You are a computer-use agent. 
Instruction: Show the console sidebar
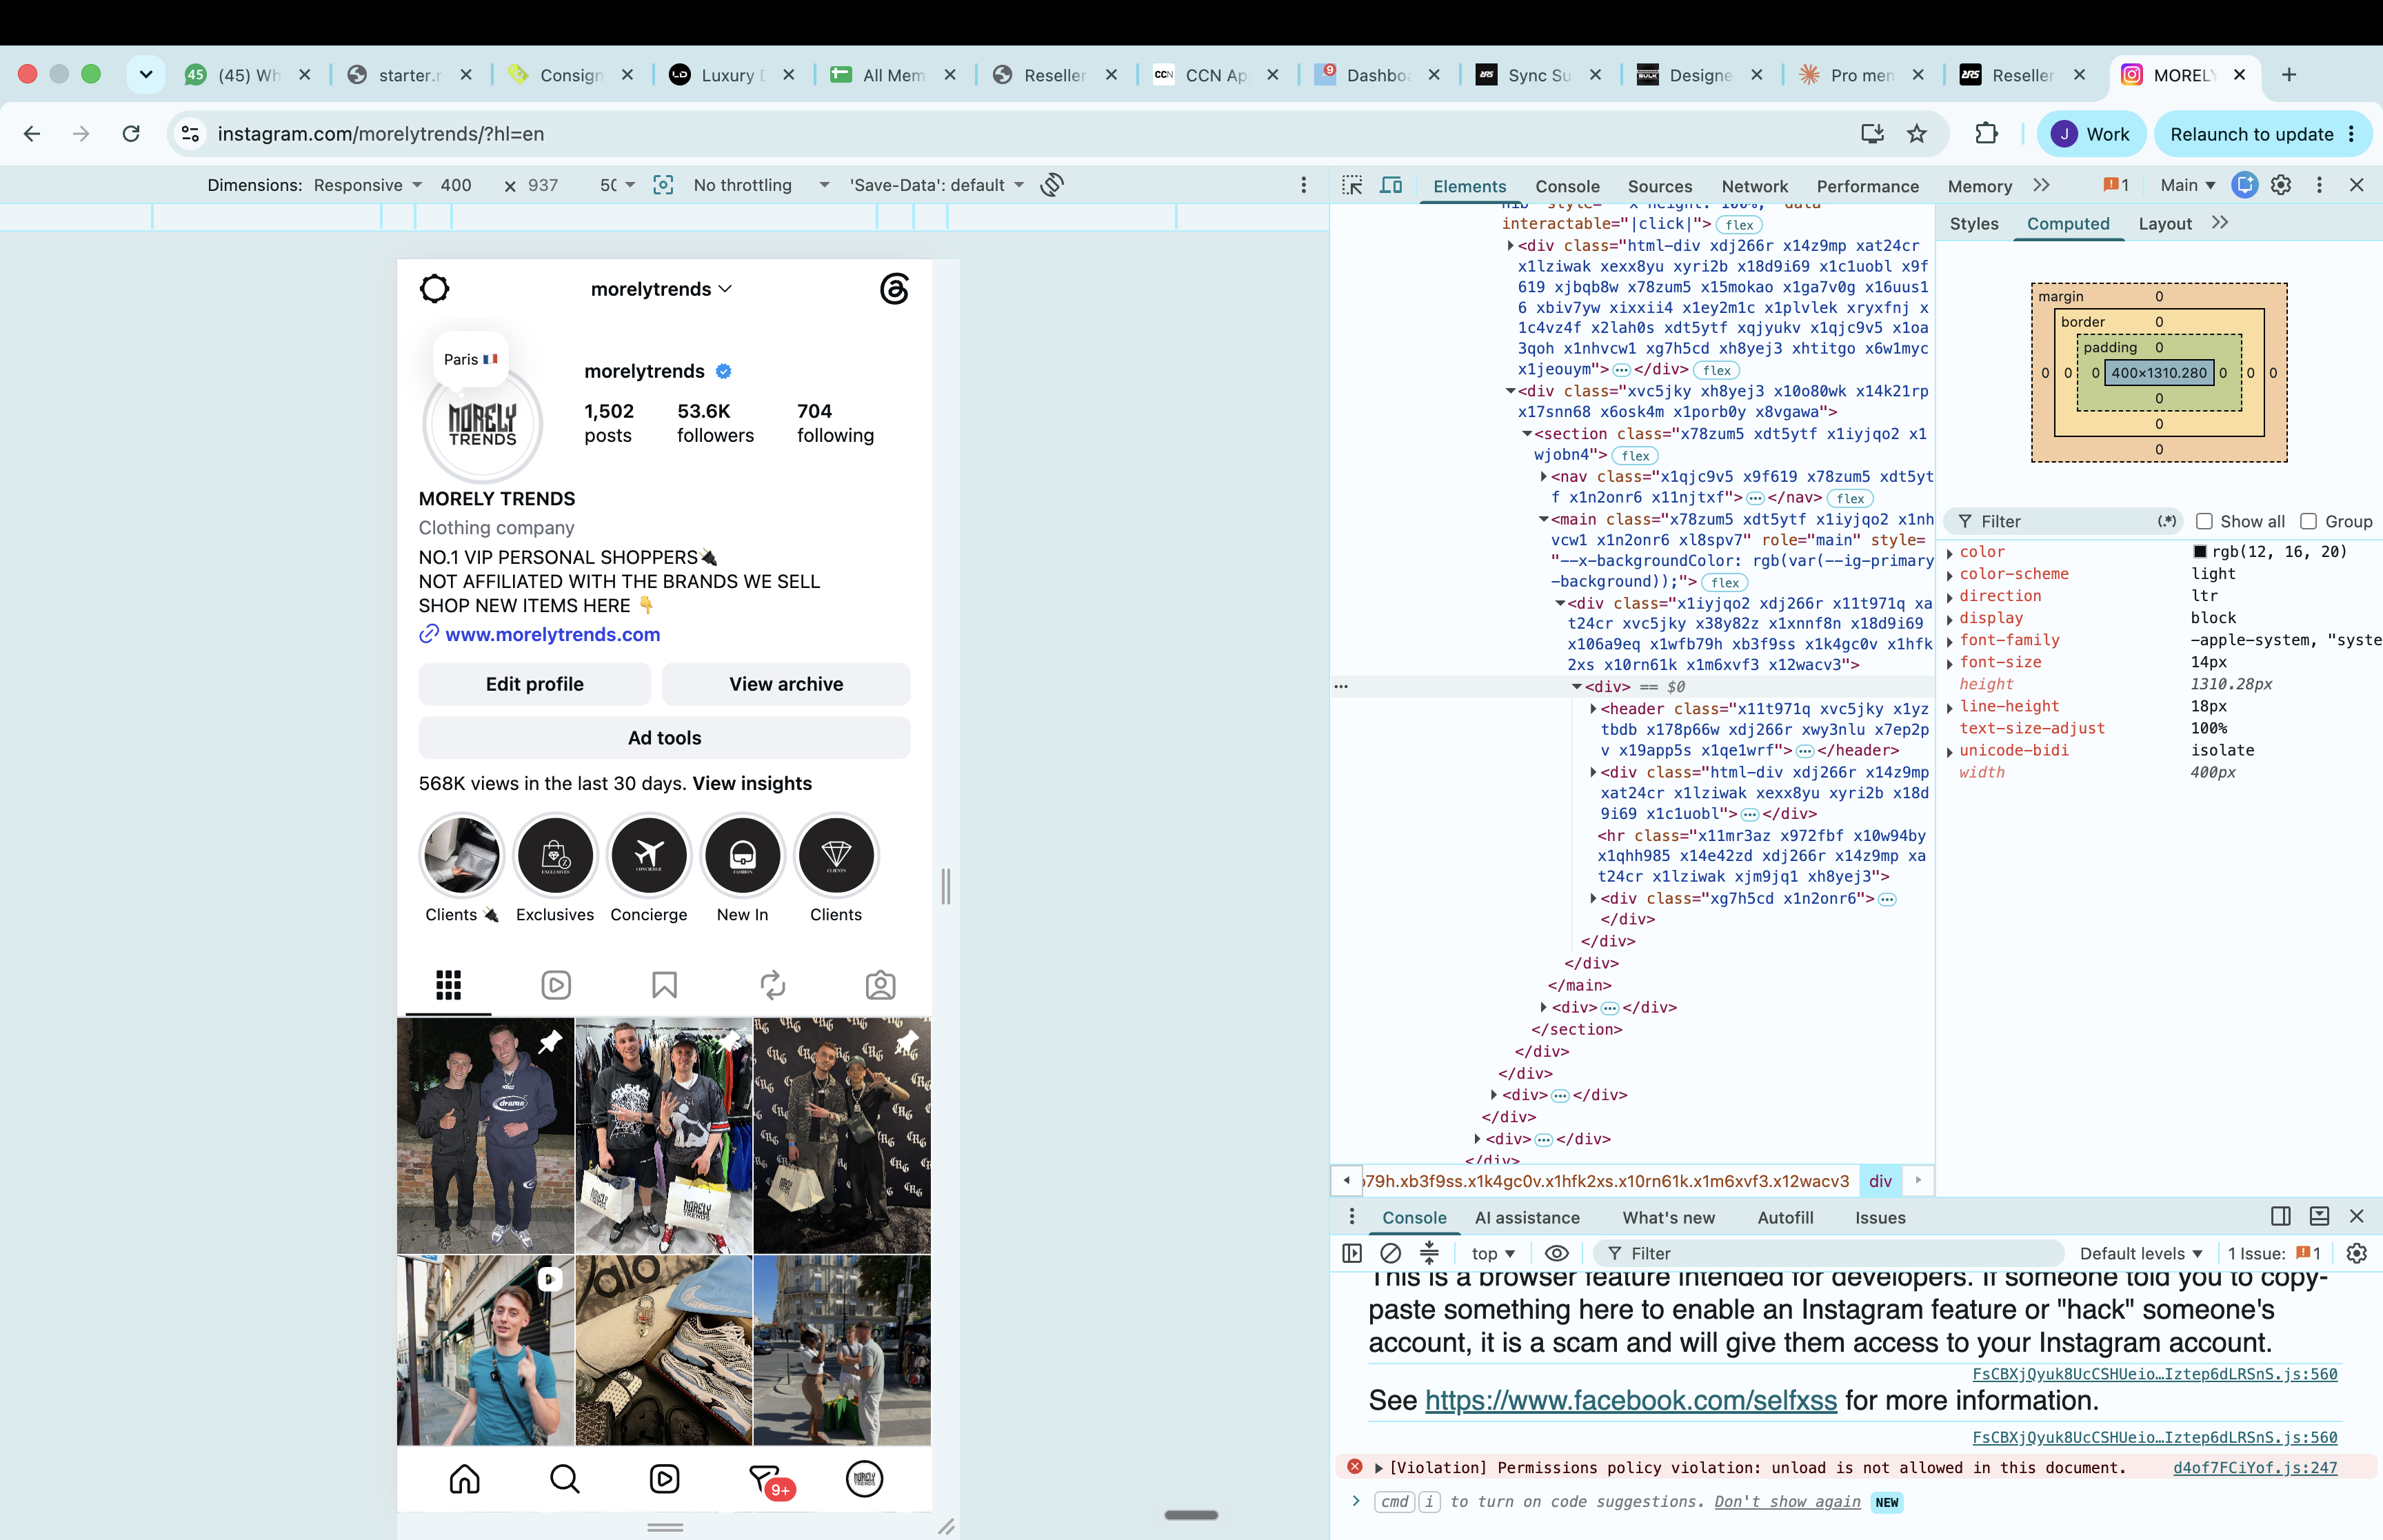point(1352,1253)
